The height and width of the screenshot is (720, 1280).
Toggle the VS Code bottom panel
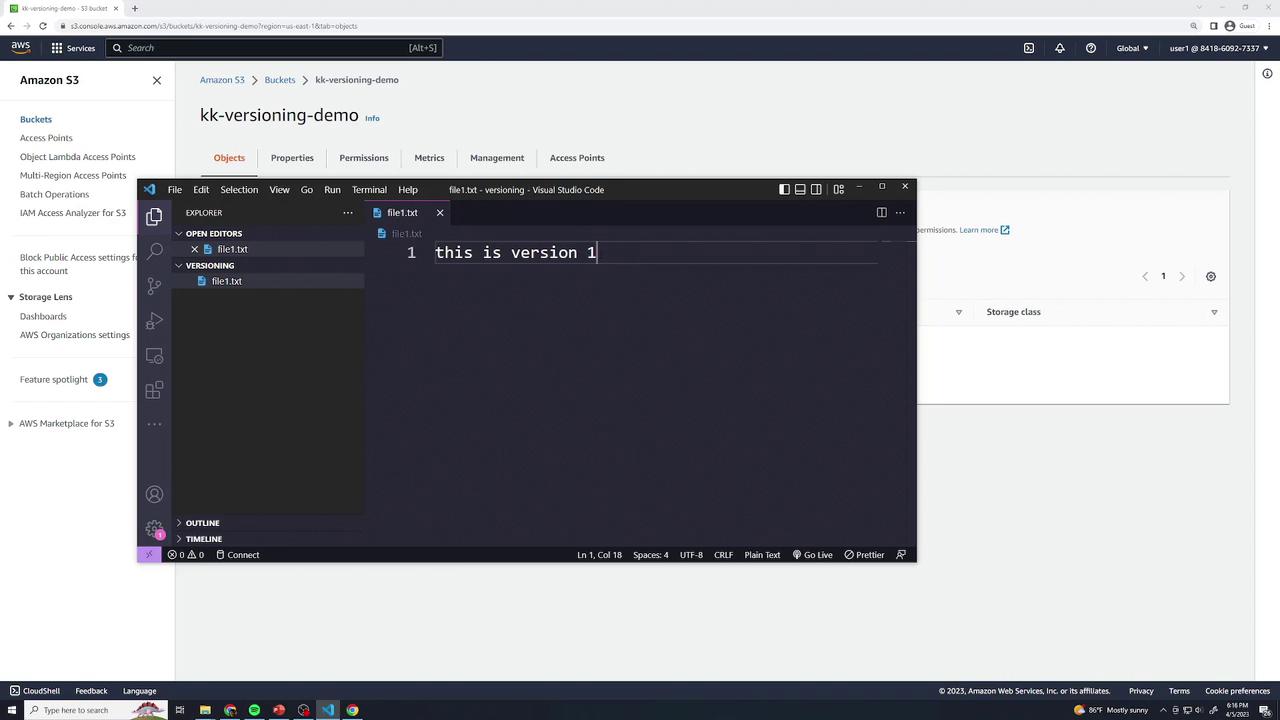pyautogui.click(x=800, y=189)
